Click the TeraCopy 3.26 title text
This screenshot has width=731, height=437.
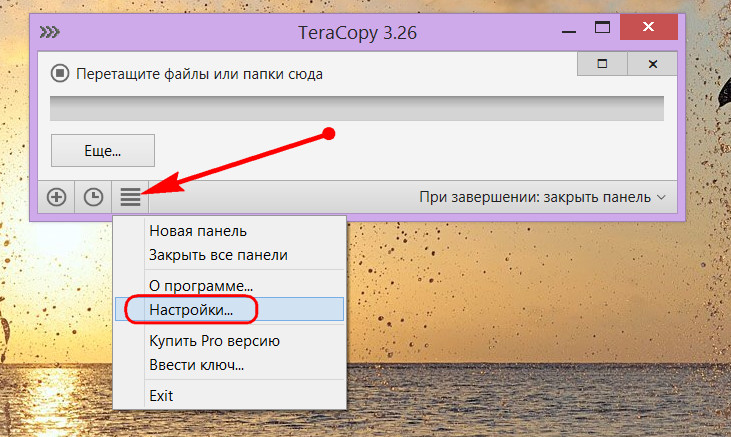(357, 33)
